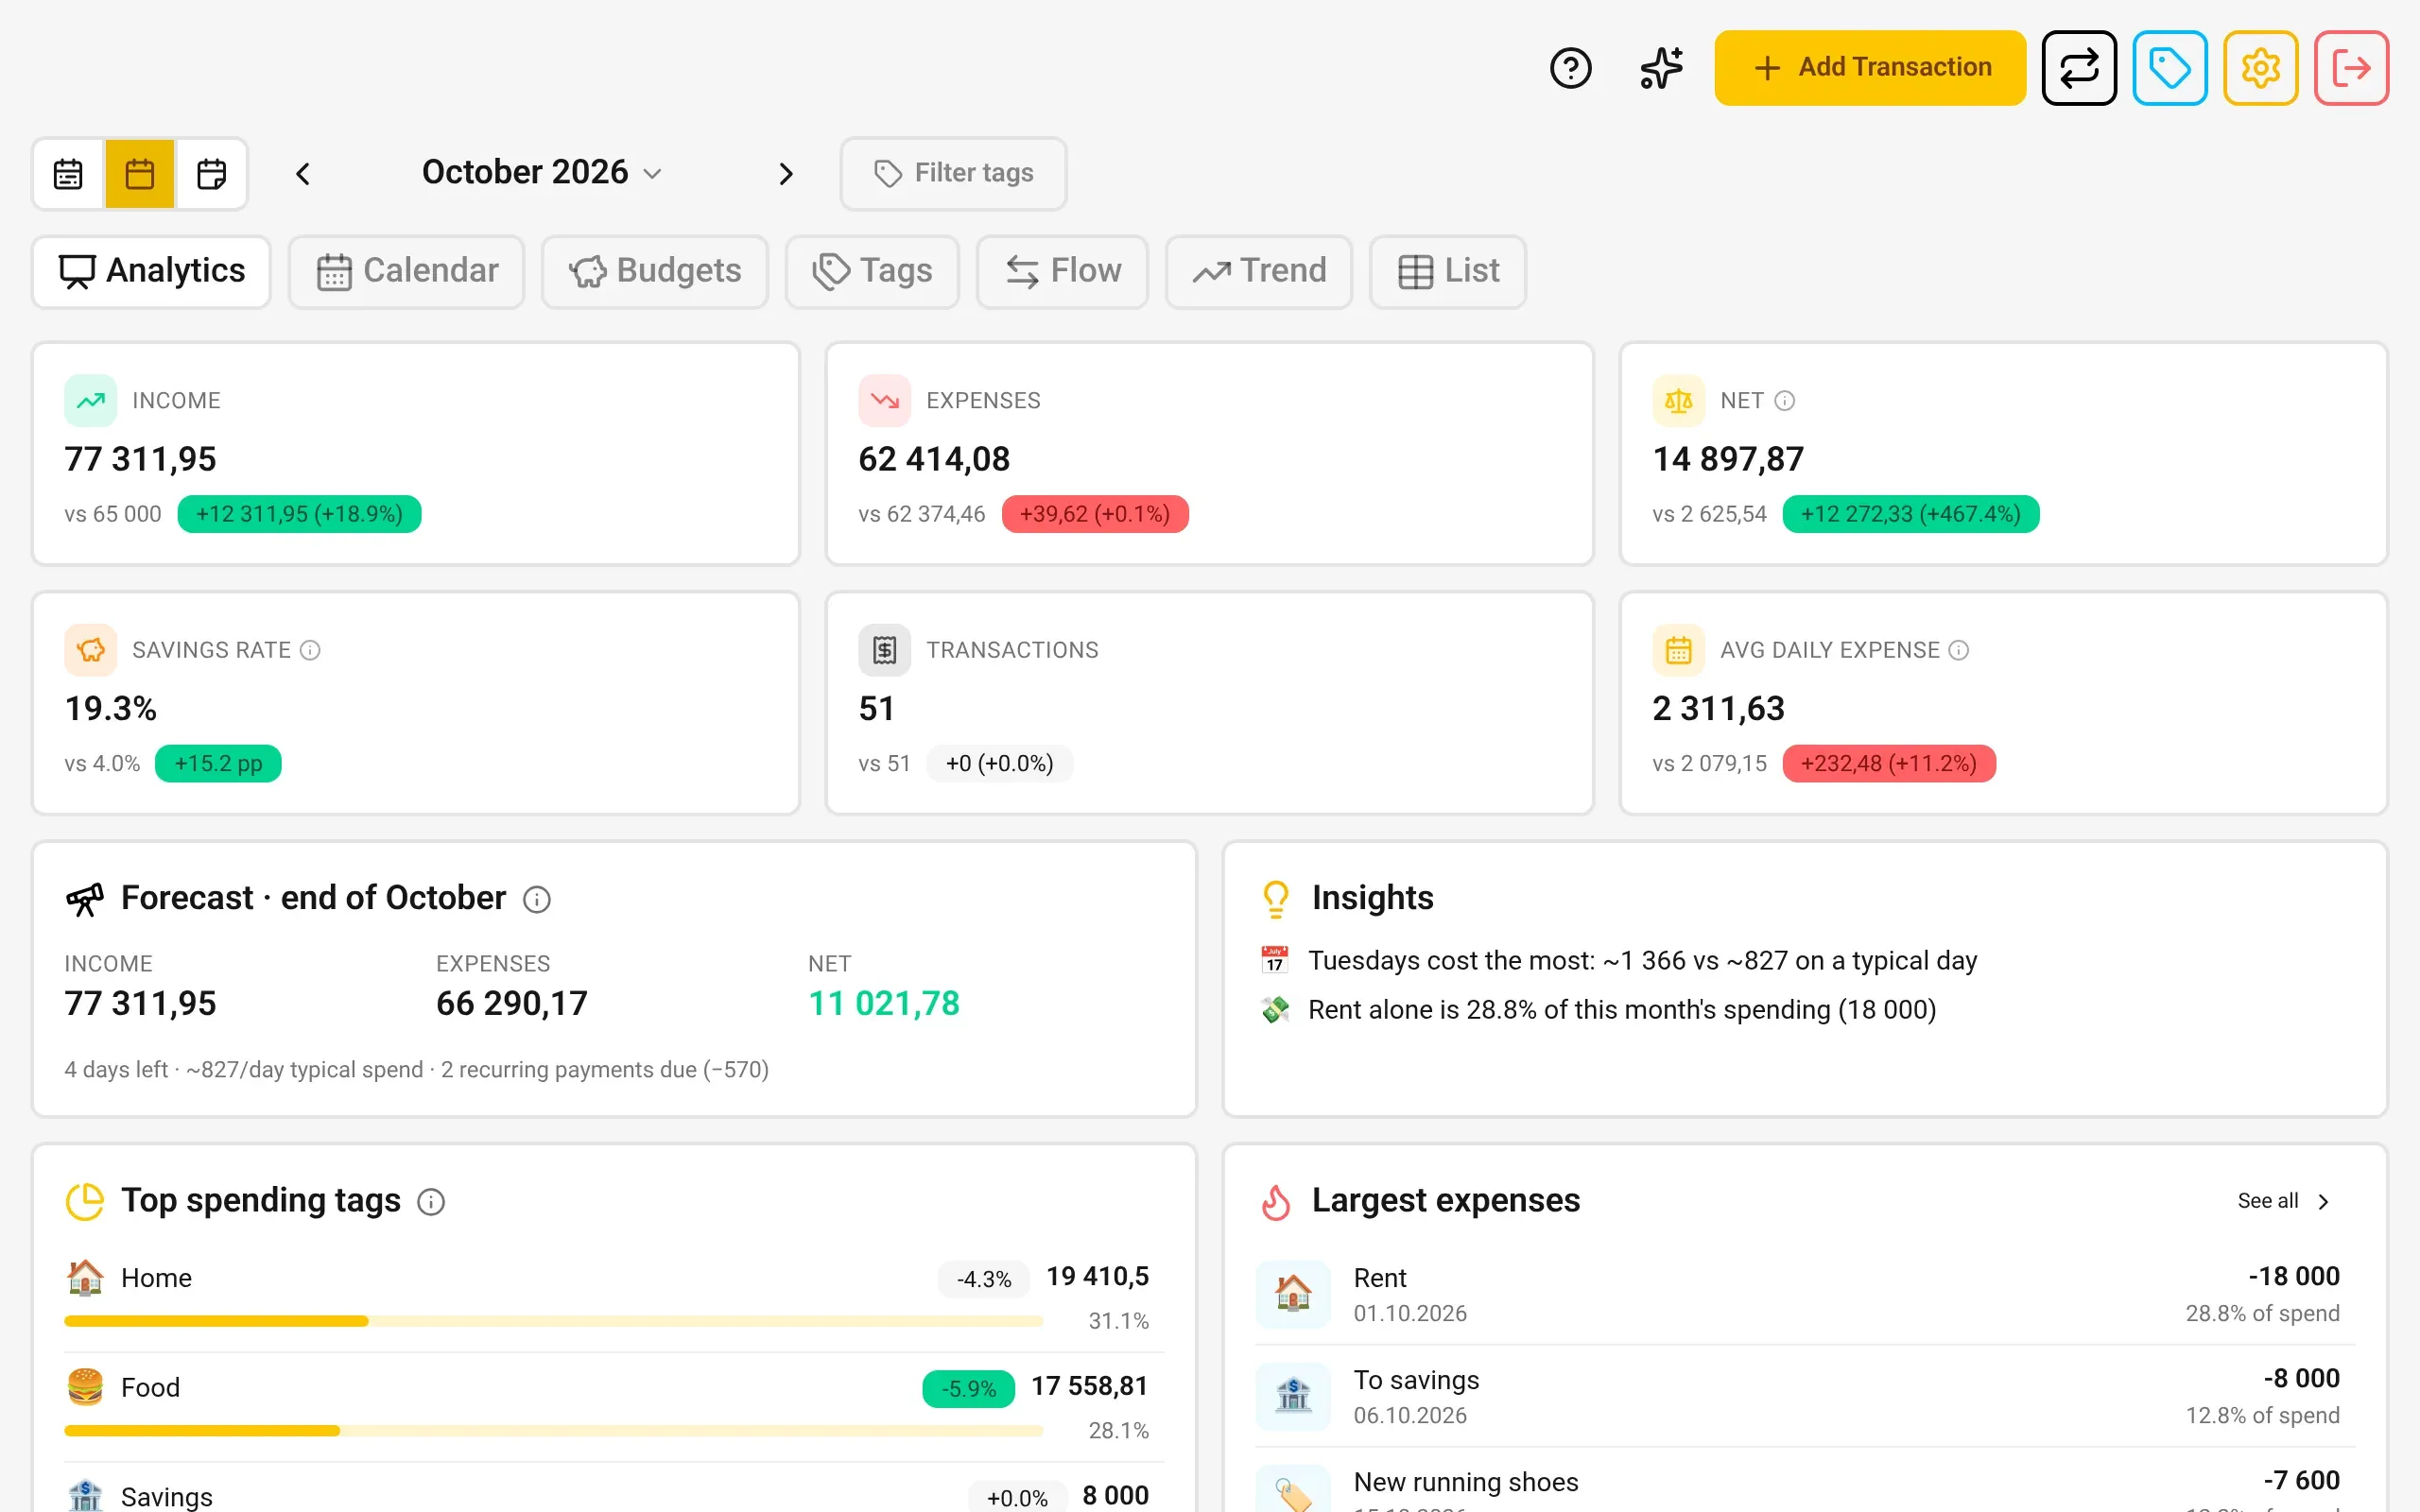Click the Home spending tag row

point(614,1298)
